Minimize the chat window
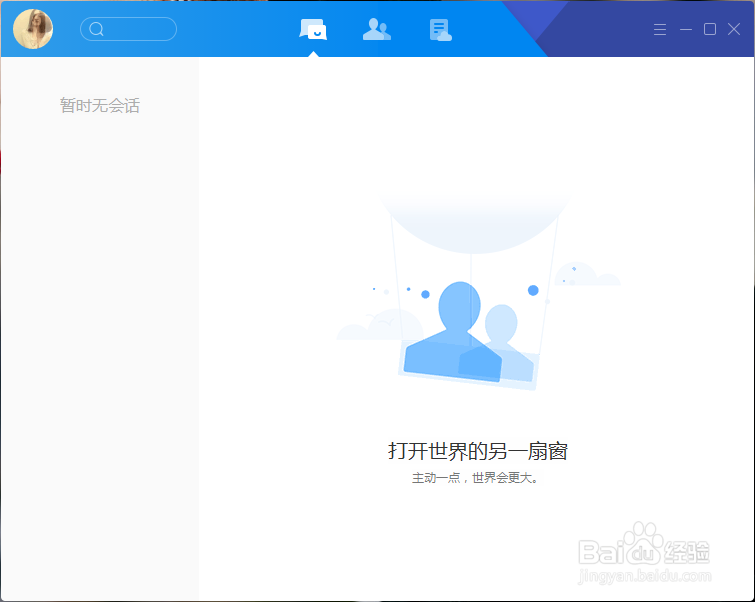This screenshot has height=602, width=755. tap(686, 29)
